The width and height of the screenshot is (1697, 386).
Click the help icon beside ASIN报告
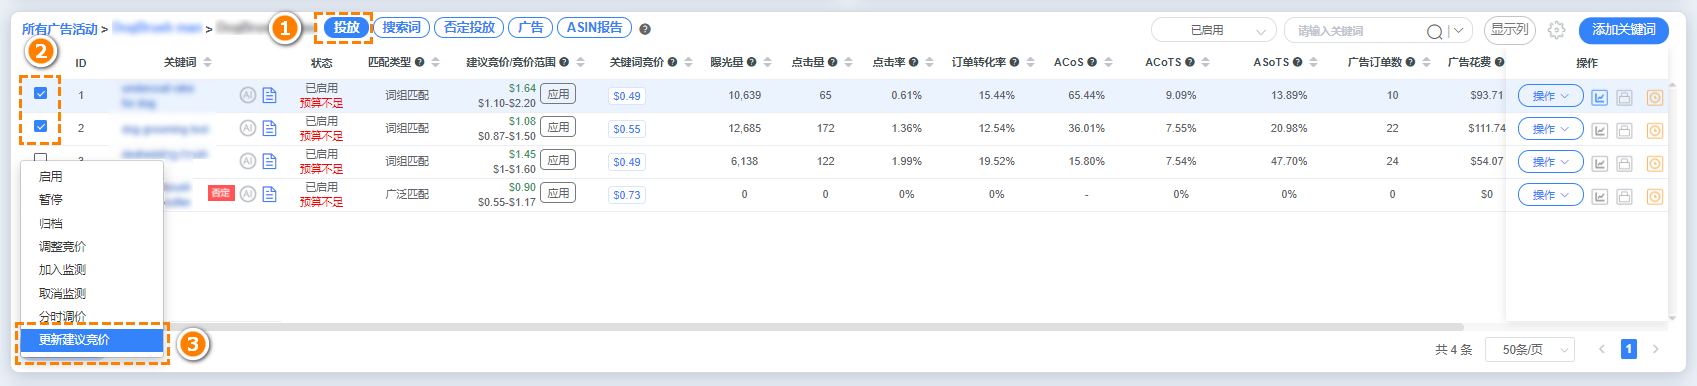point(645,29)
